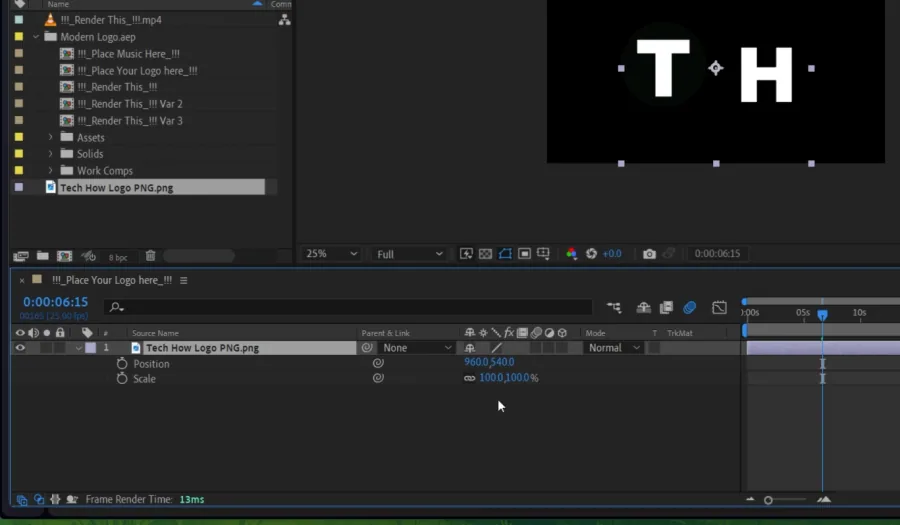Expand the Solids folder
Image resolution: width=900 pixels, height=525 pixels.
coord(51,154)
